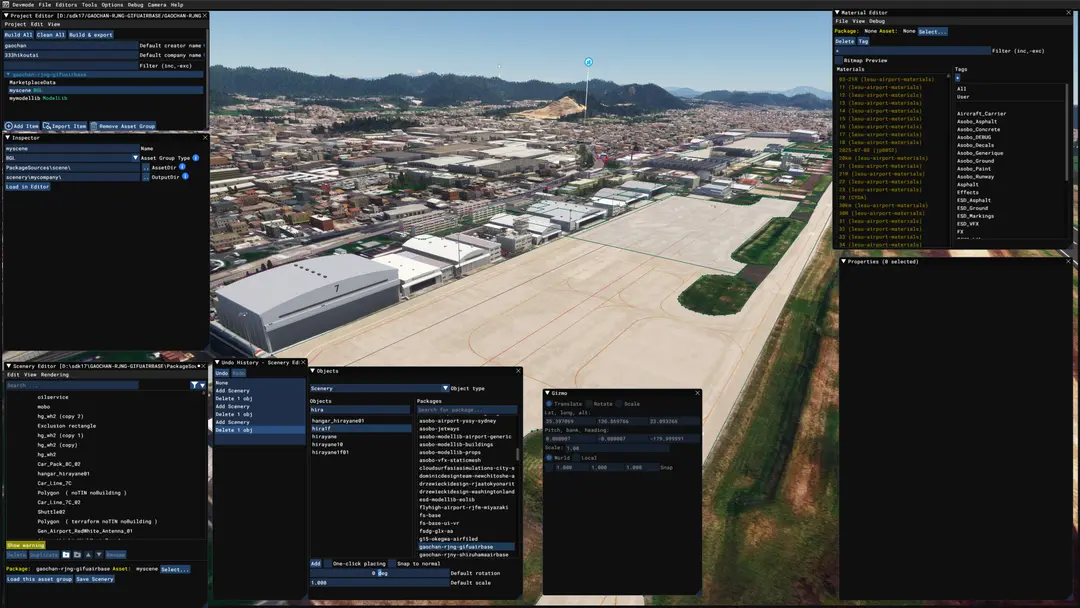Click the Gizmo Scale value slider

(x=616, y=448)
